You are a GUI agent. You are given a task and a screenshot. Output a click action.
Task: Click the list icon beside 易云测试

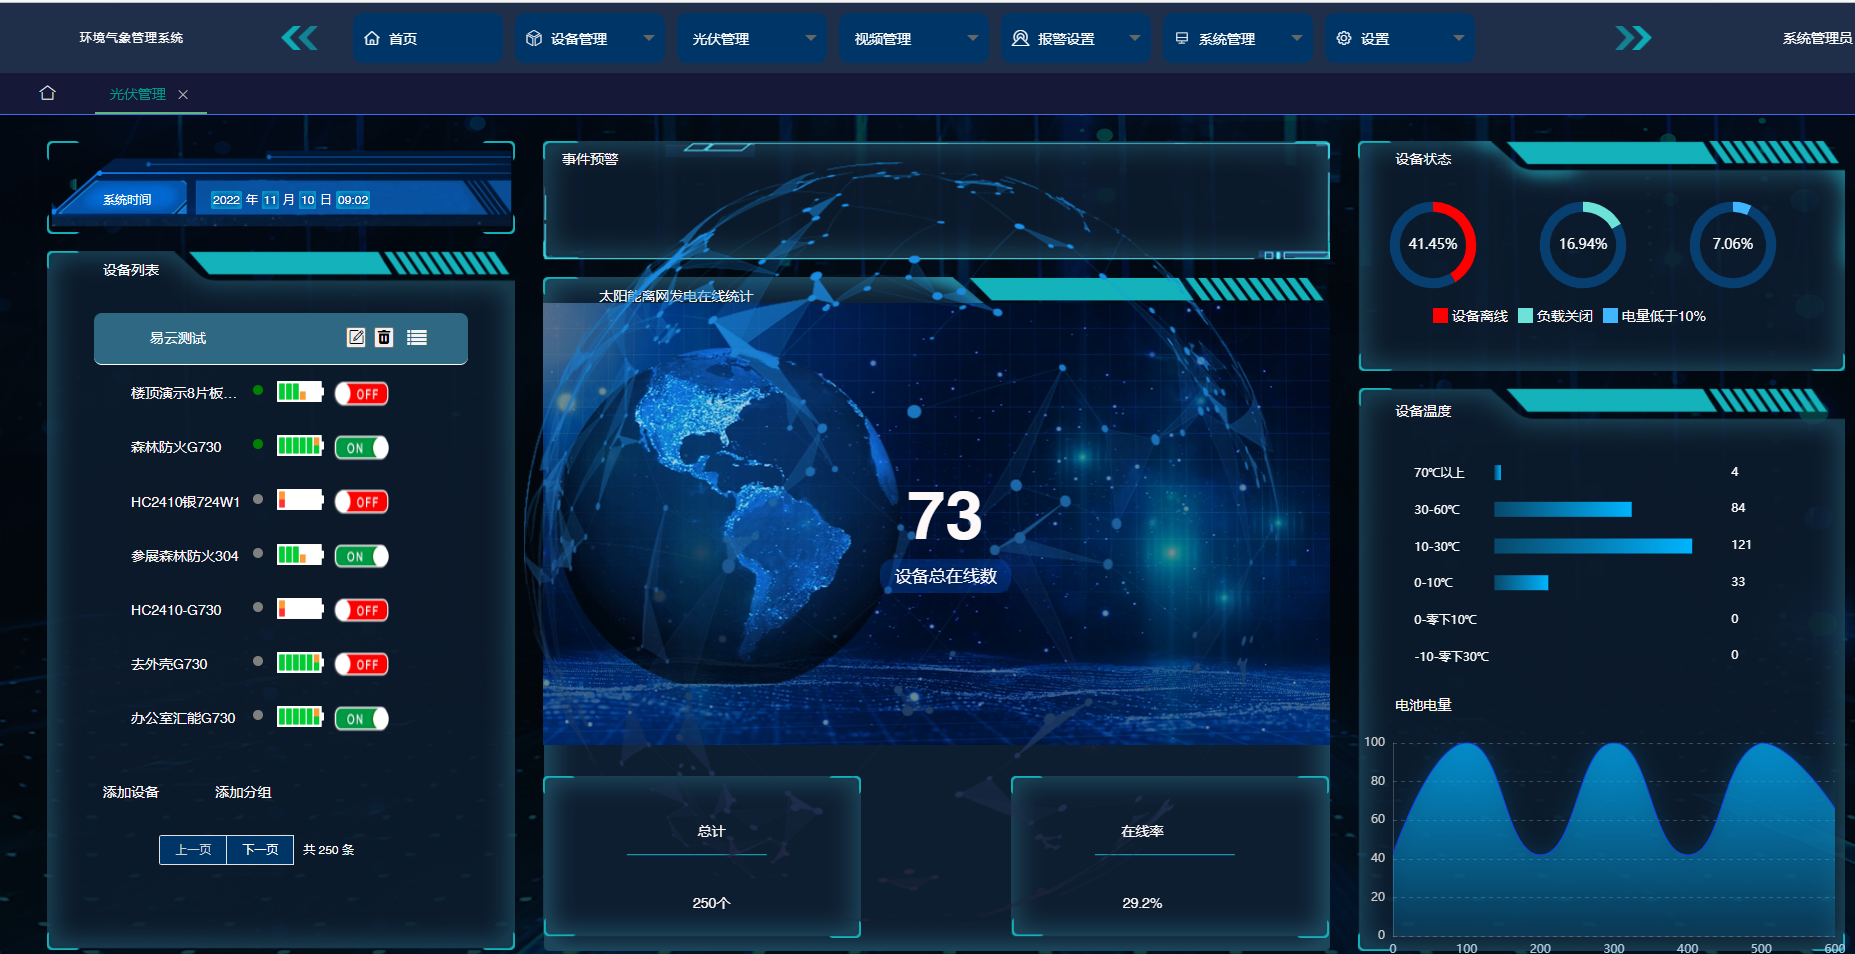[417, 338]
